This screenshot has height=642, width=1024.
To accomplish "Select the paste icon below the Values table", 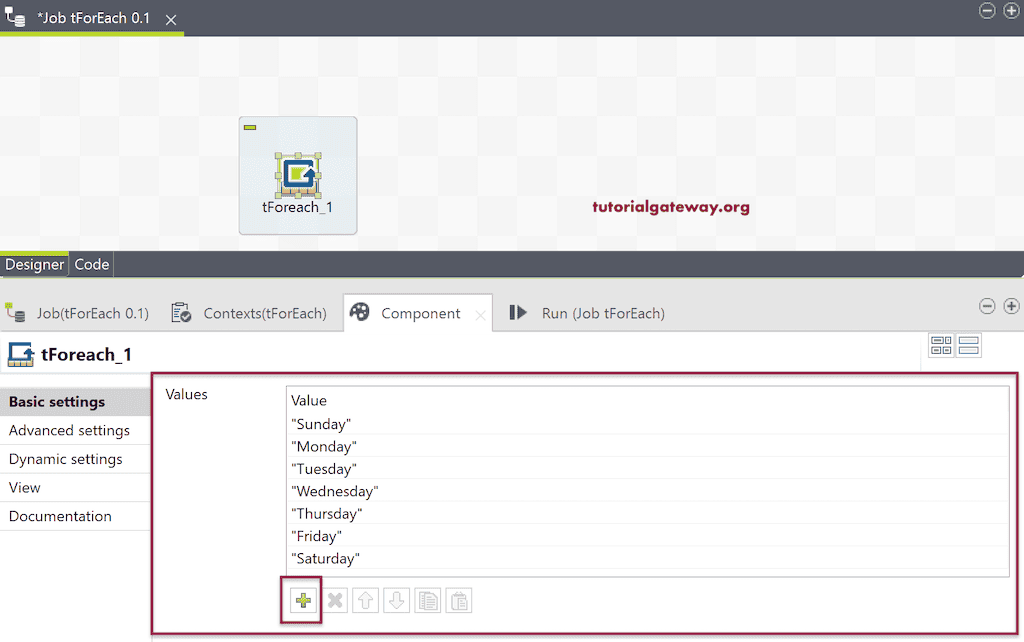I will pos(459,600).
